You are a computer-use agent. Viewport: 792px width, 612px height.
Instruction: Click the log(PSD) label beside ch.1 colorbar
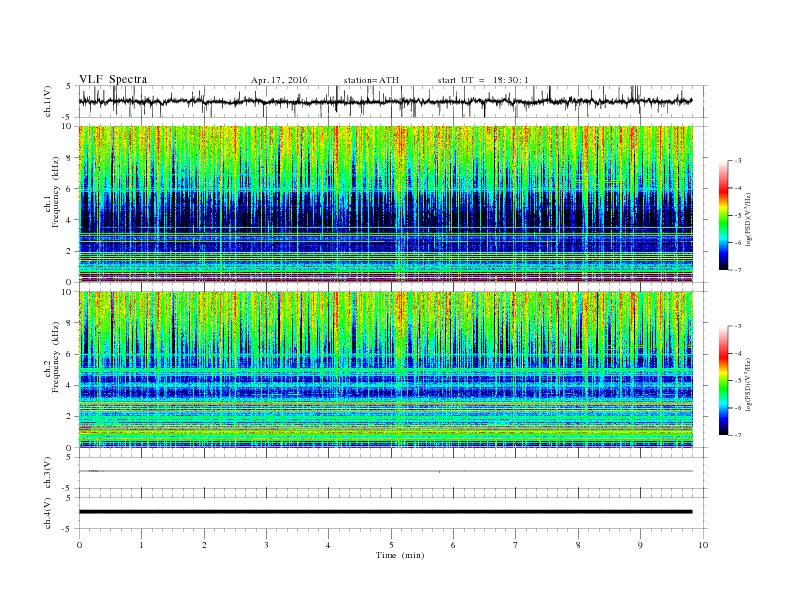749,219
